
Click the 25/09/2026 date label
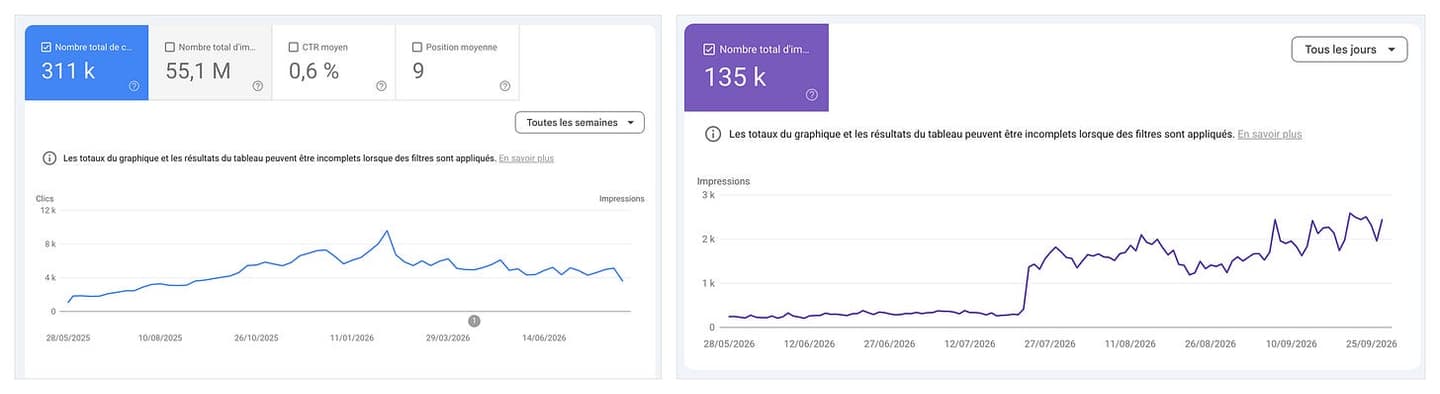pyautogui.click(x=1371, y=344)
